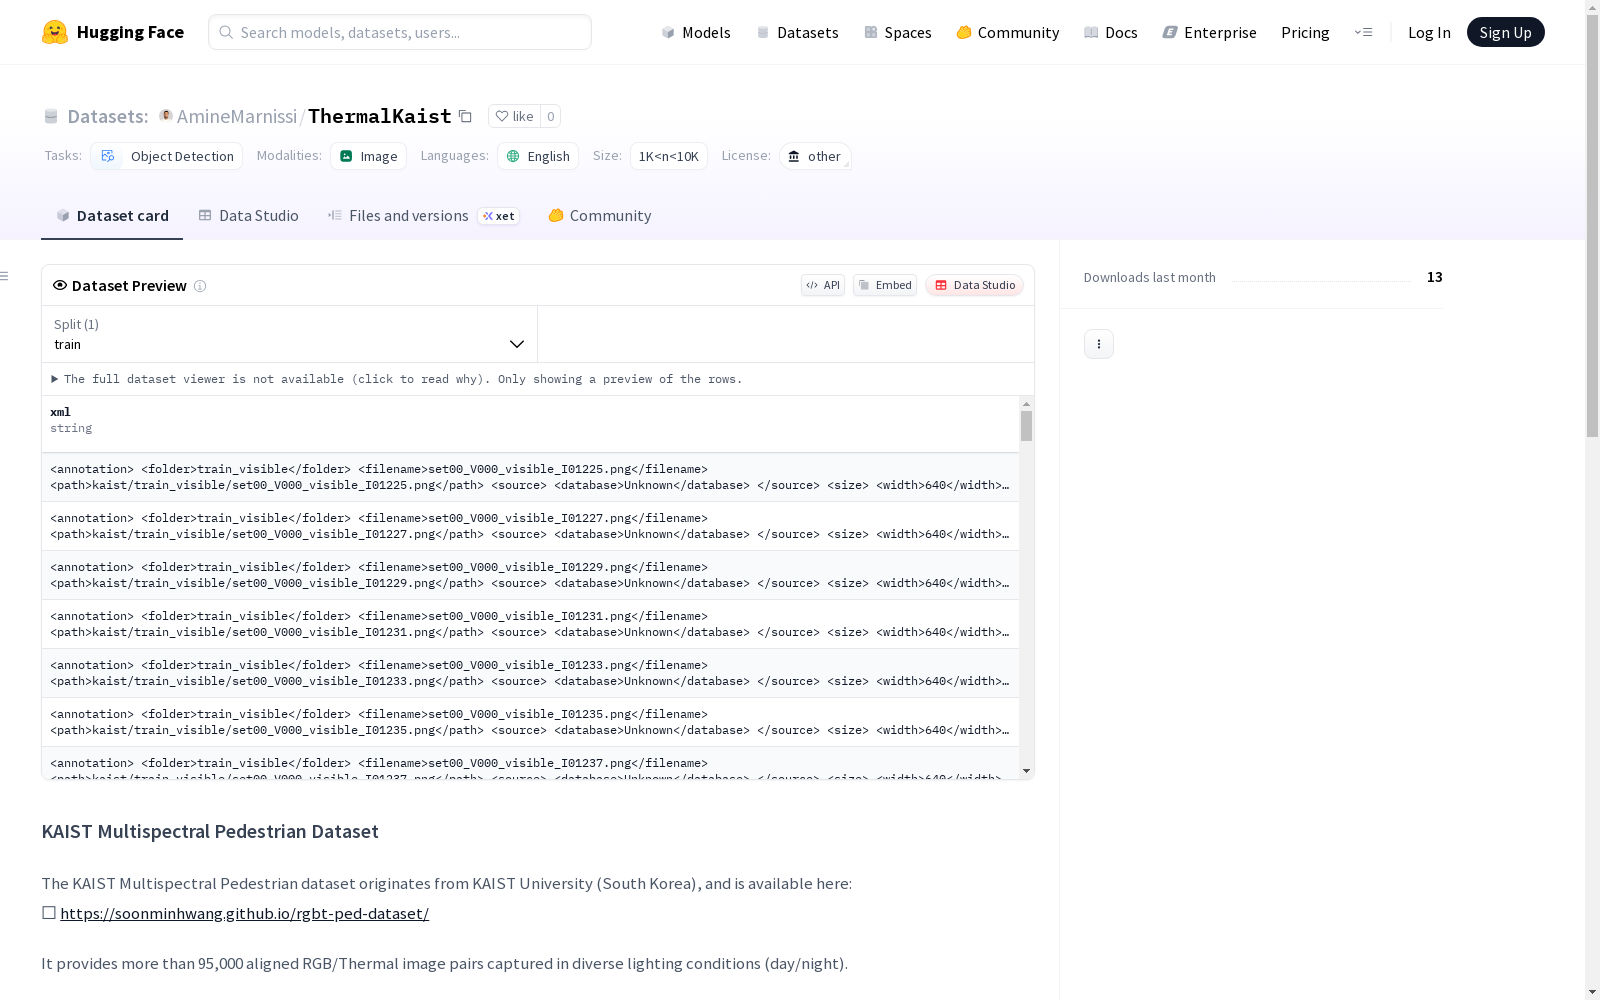Viewport: 1600px width, 1000px height.
Task: Open the Docs menu
Action: pyautogui.click(x=1111, y=32)
